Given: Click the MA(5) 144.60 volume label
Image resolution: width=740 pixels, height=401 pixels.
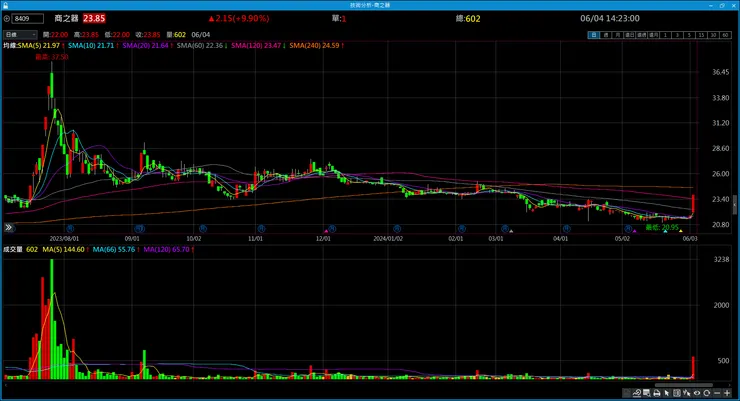Looking at the screenshot, I should (x=66, y=250).
